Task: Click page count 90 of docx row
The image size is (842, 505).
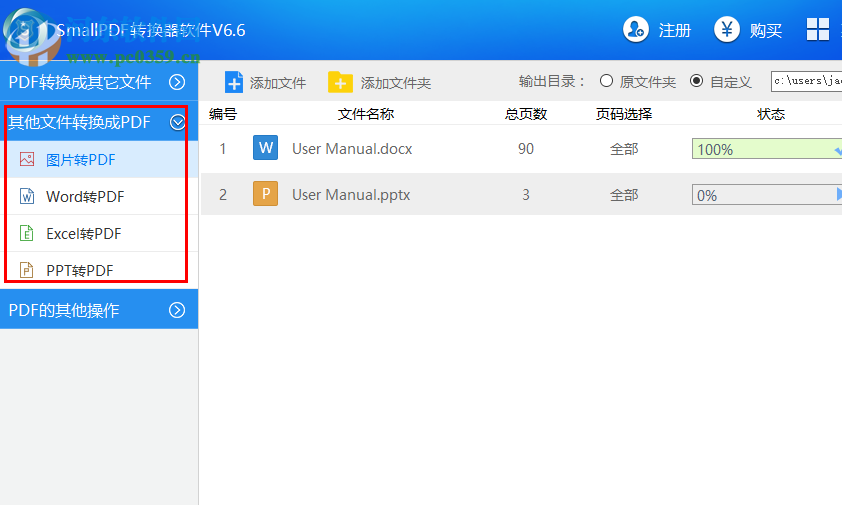Action: tap(526, 149)
